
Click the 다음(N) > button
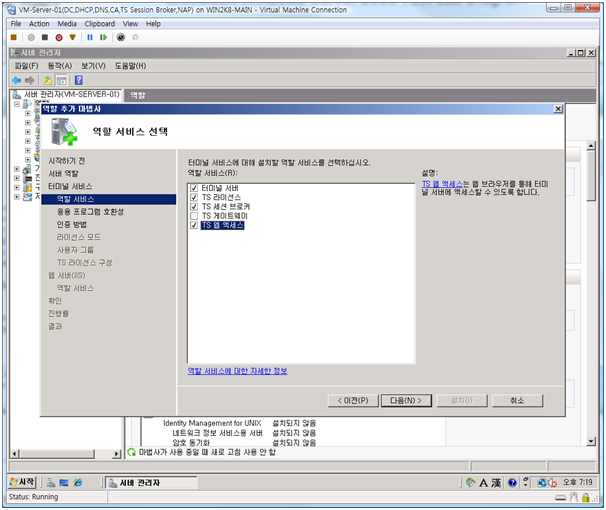coord(406,401)
